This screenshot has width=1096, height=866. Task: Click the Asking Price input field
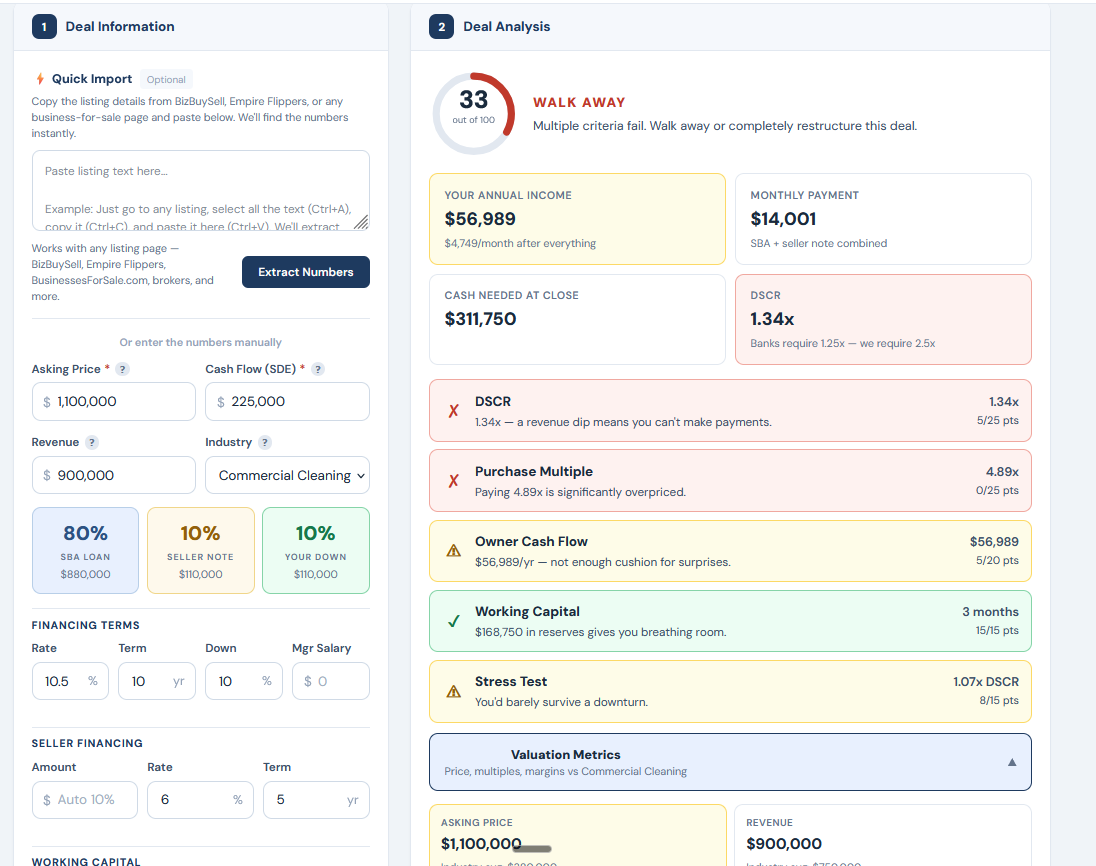coord(113,401)
